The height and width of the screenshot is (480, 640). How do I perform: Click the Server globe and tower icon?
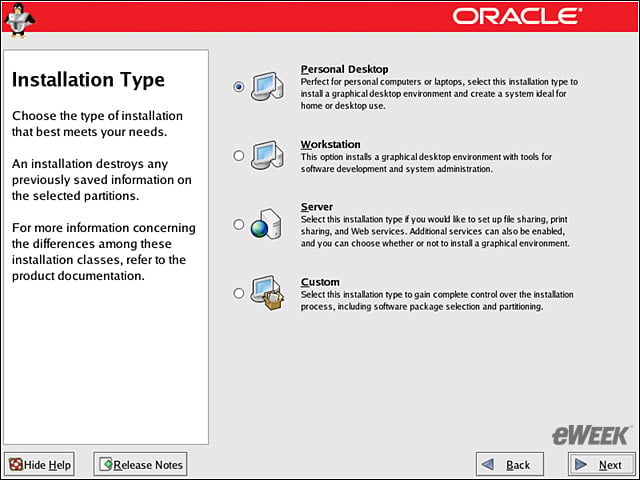(x=266, y=224)
